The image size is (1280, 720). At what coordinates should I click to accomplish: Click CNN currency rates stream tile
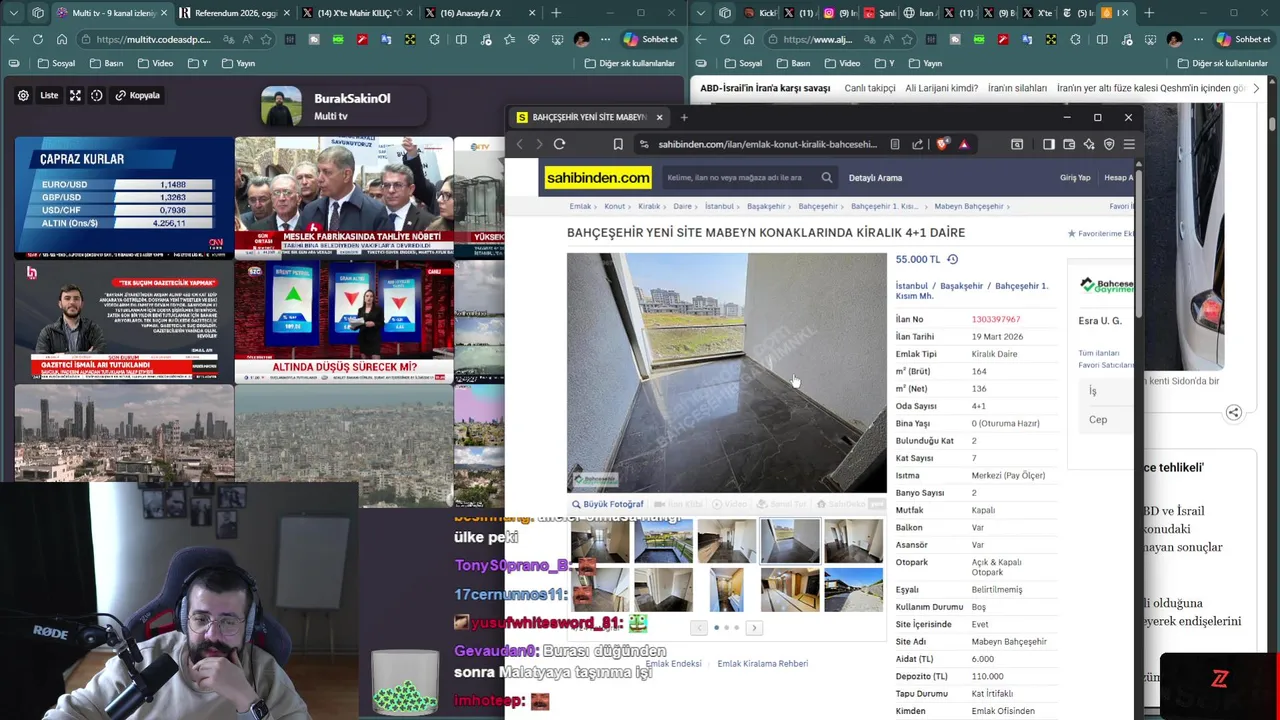click(124, 198)
